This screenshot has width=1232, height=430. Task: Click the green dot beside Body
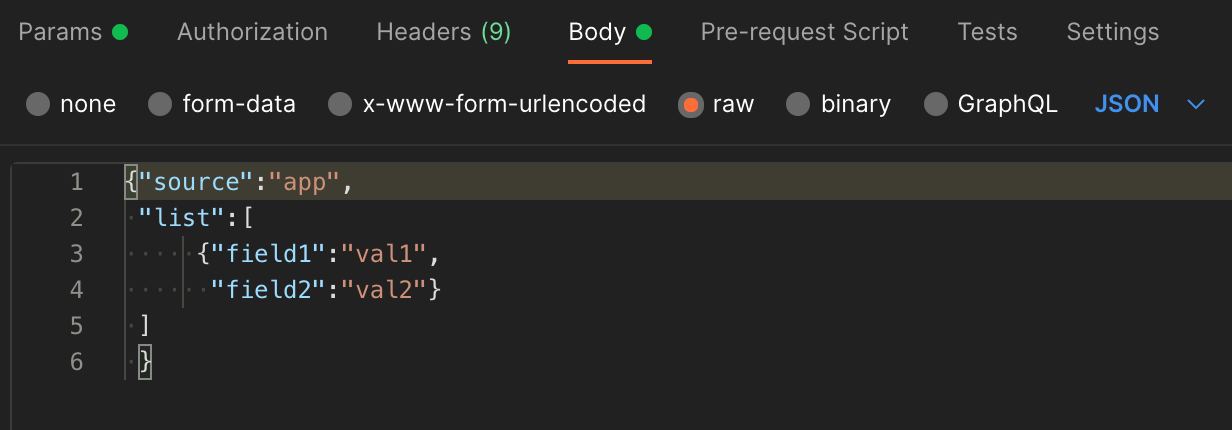coord(644,32)
